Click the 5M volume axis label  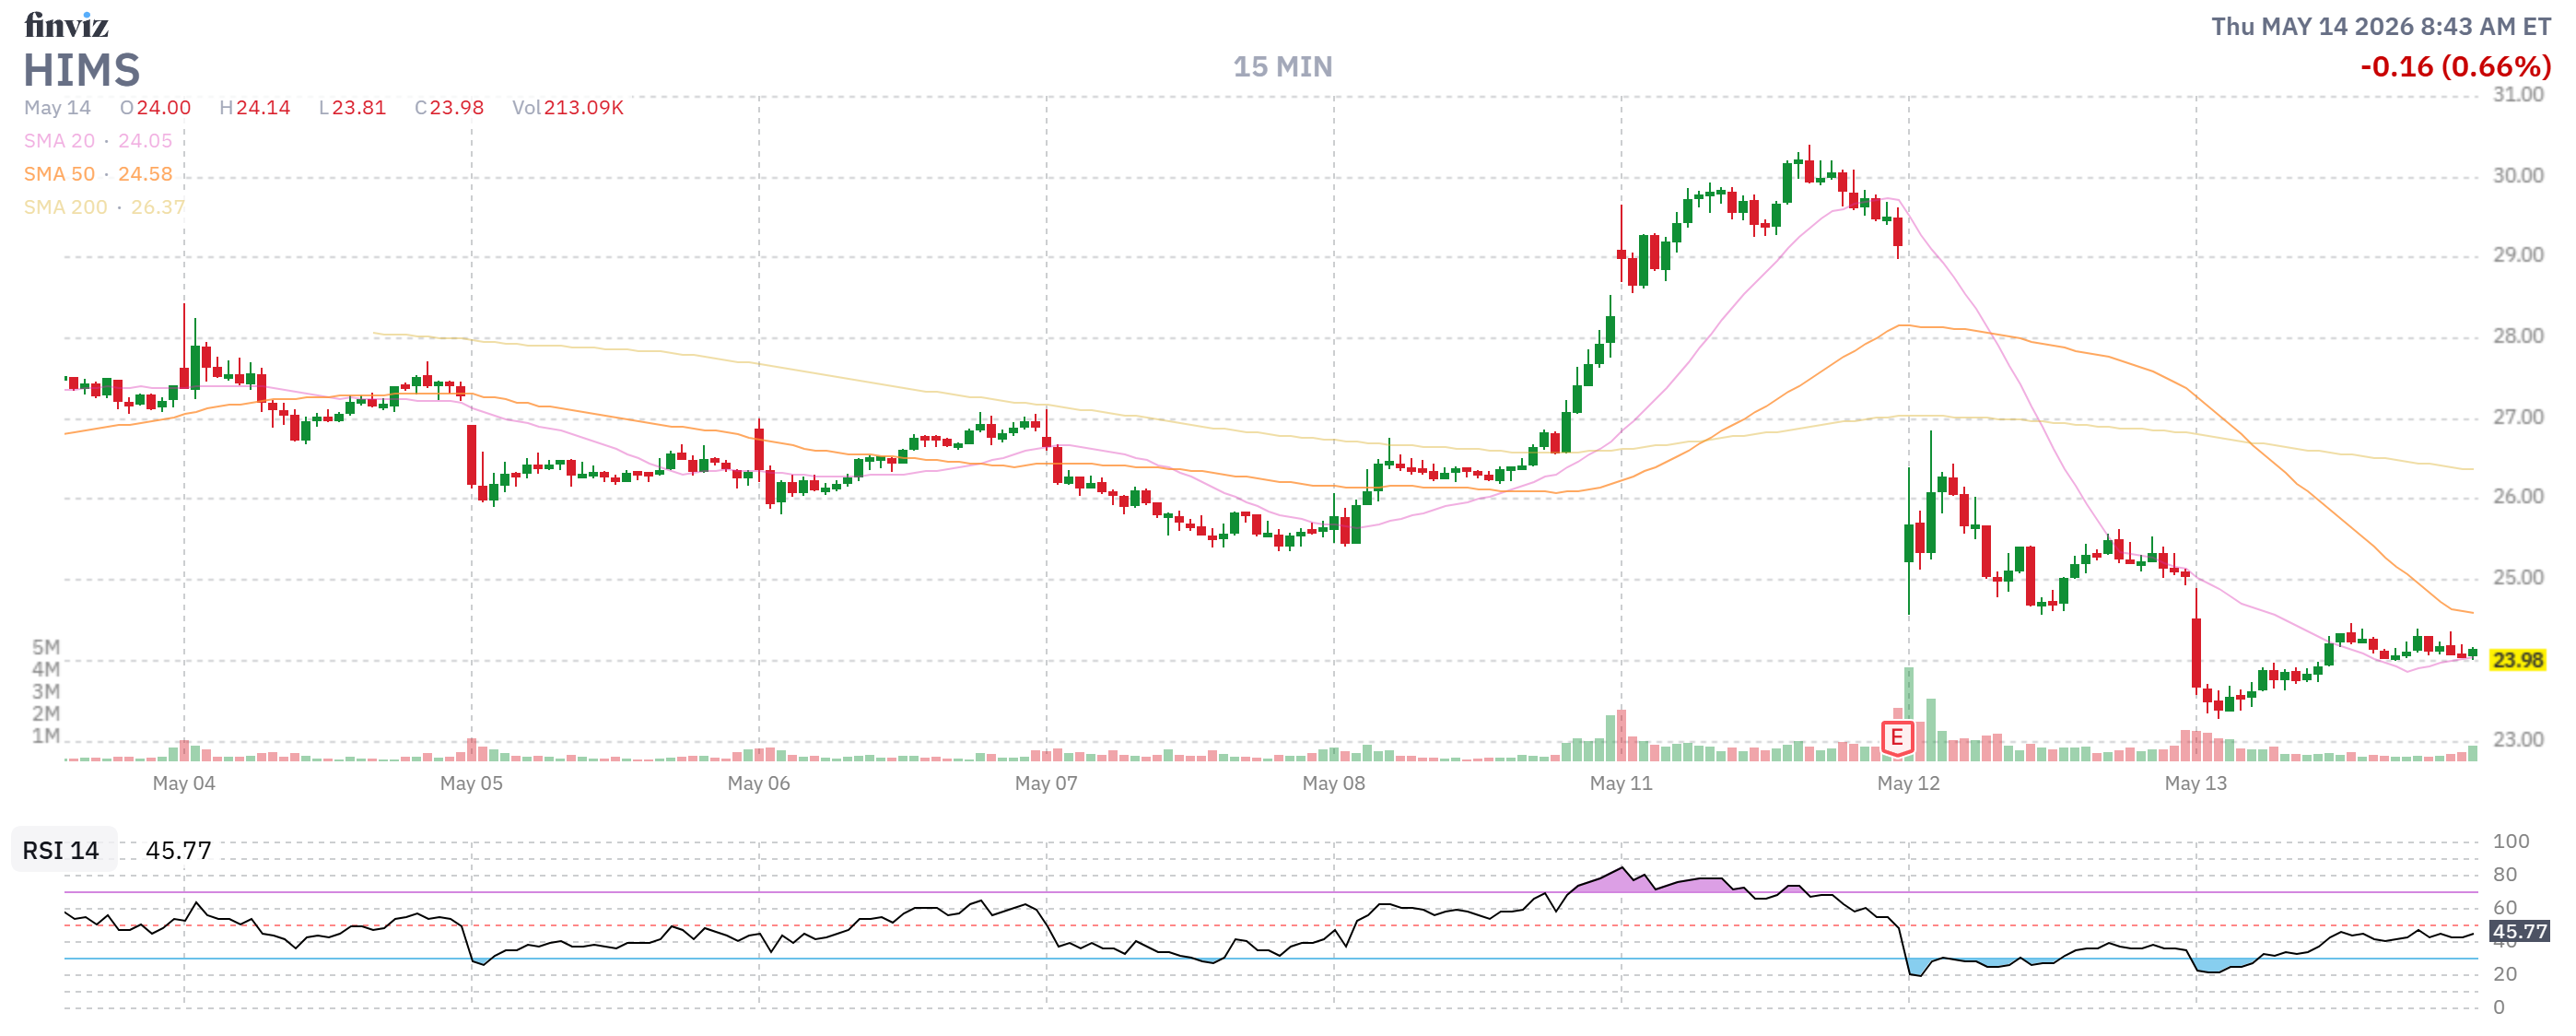[x=46, y=647]
